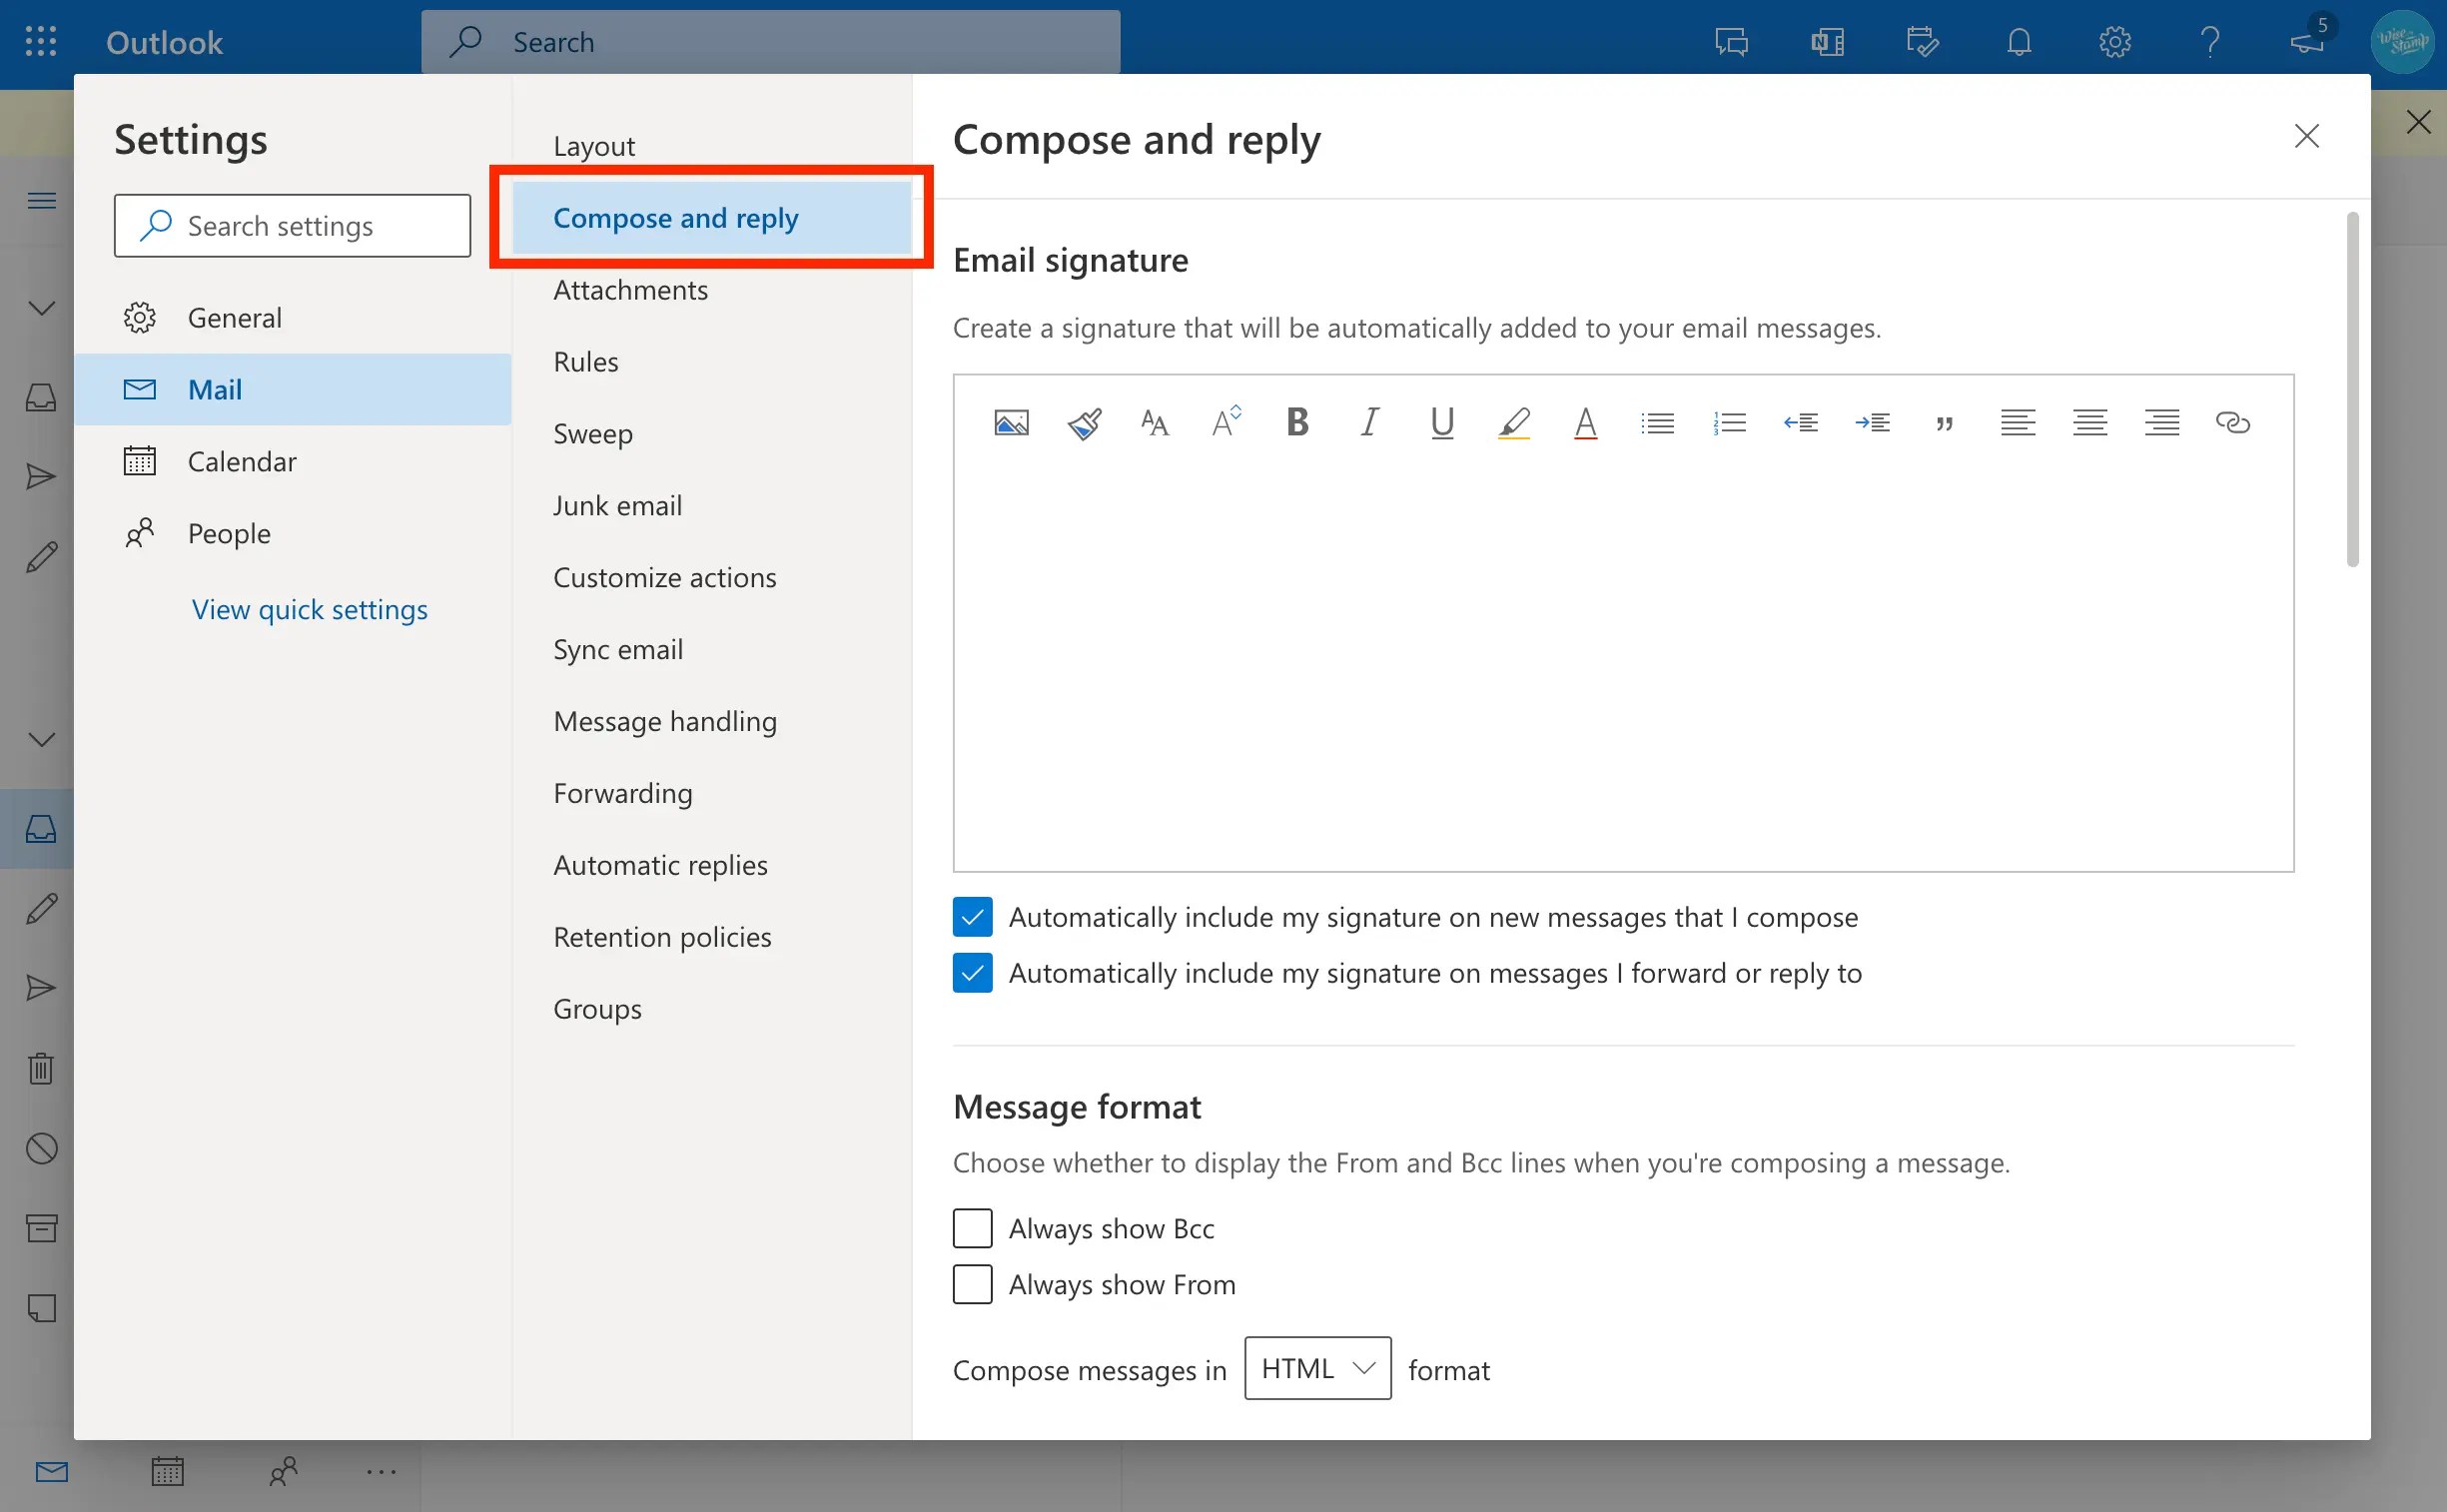Open View quick settings
Image resolution: width=2447 pixels, height=1512 pixels.
(x=309, y=609)
